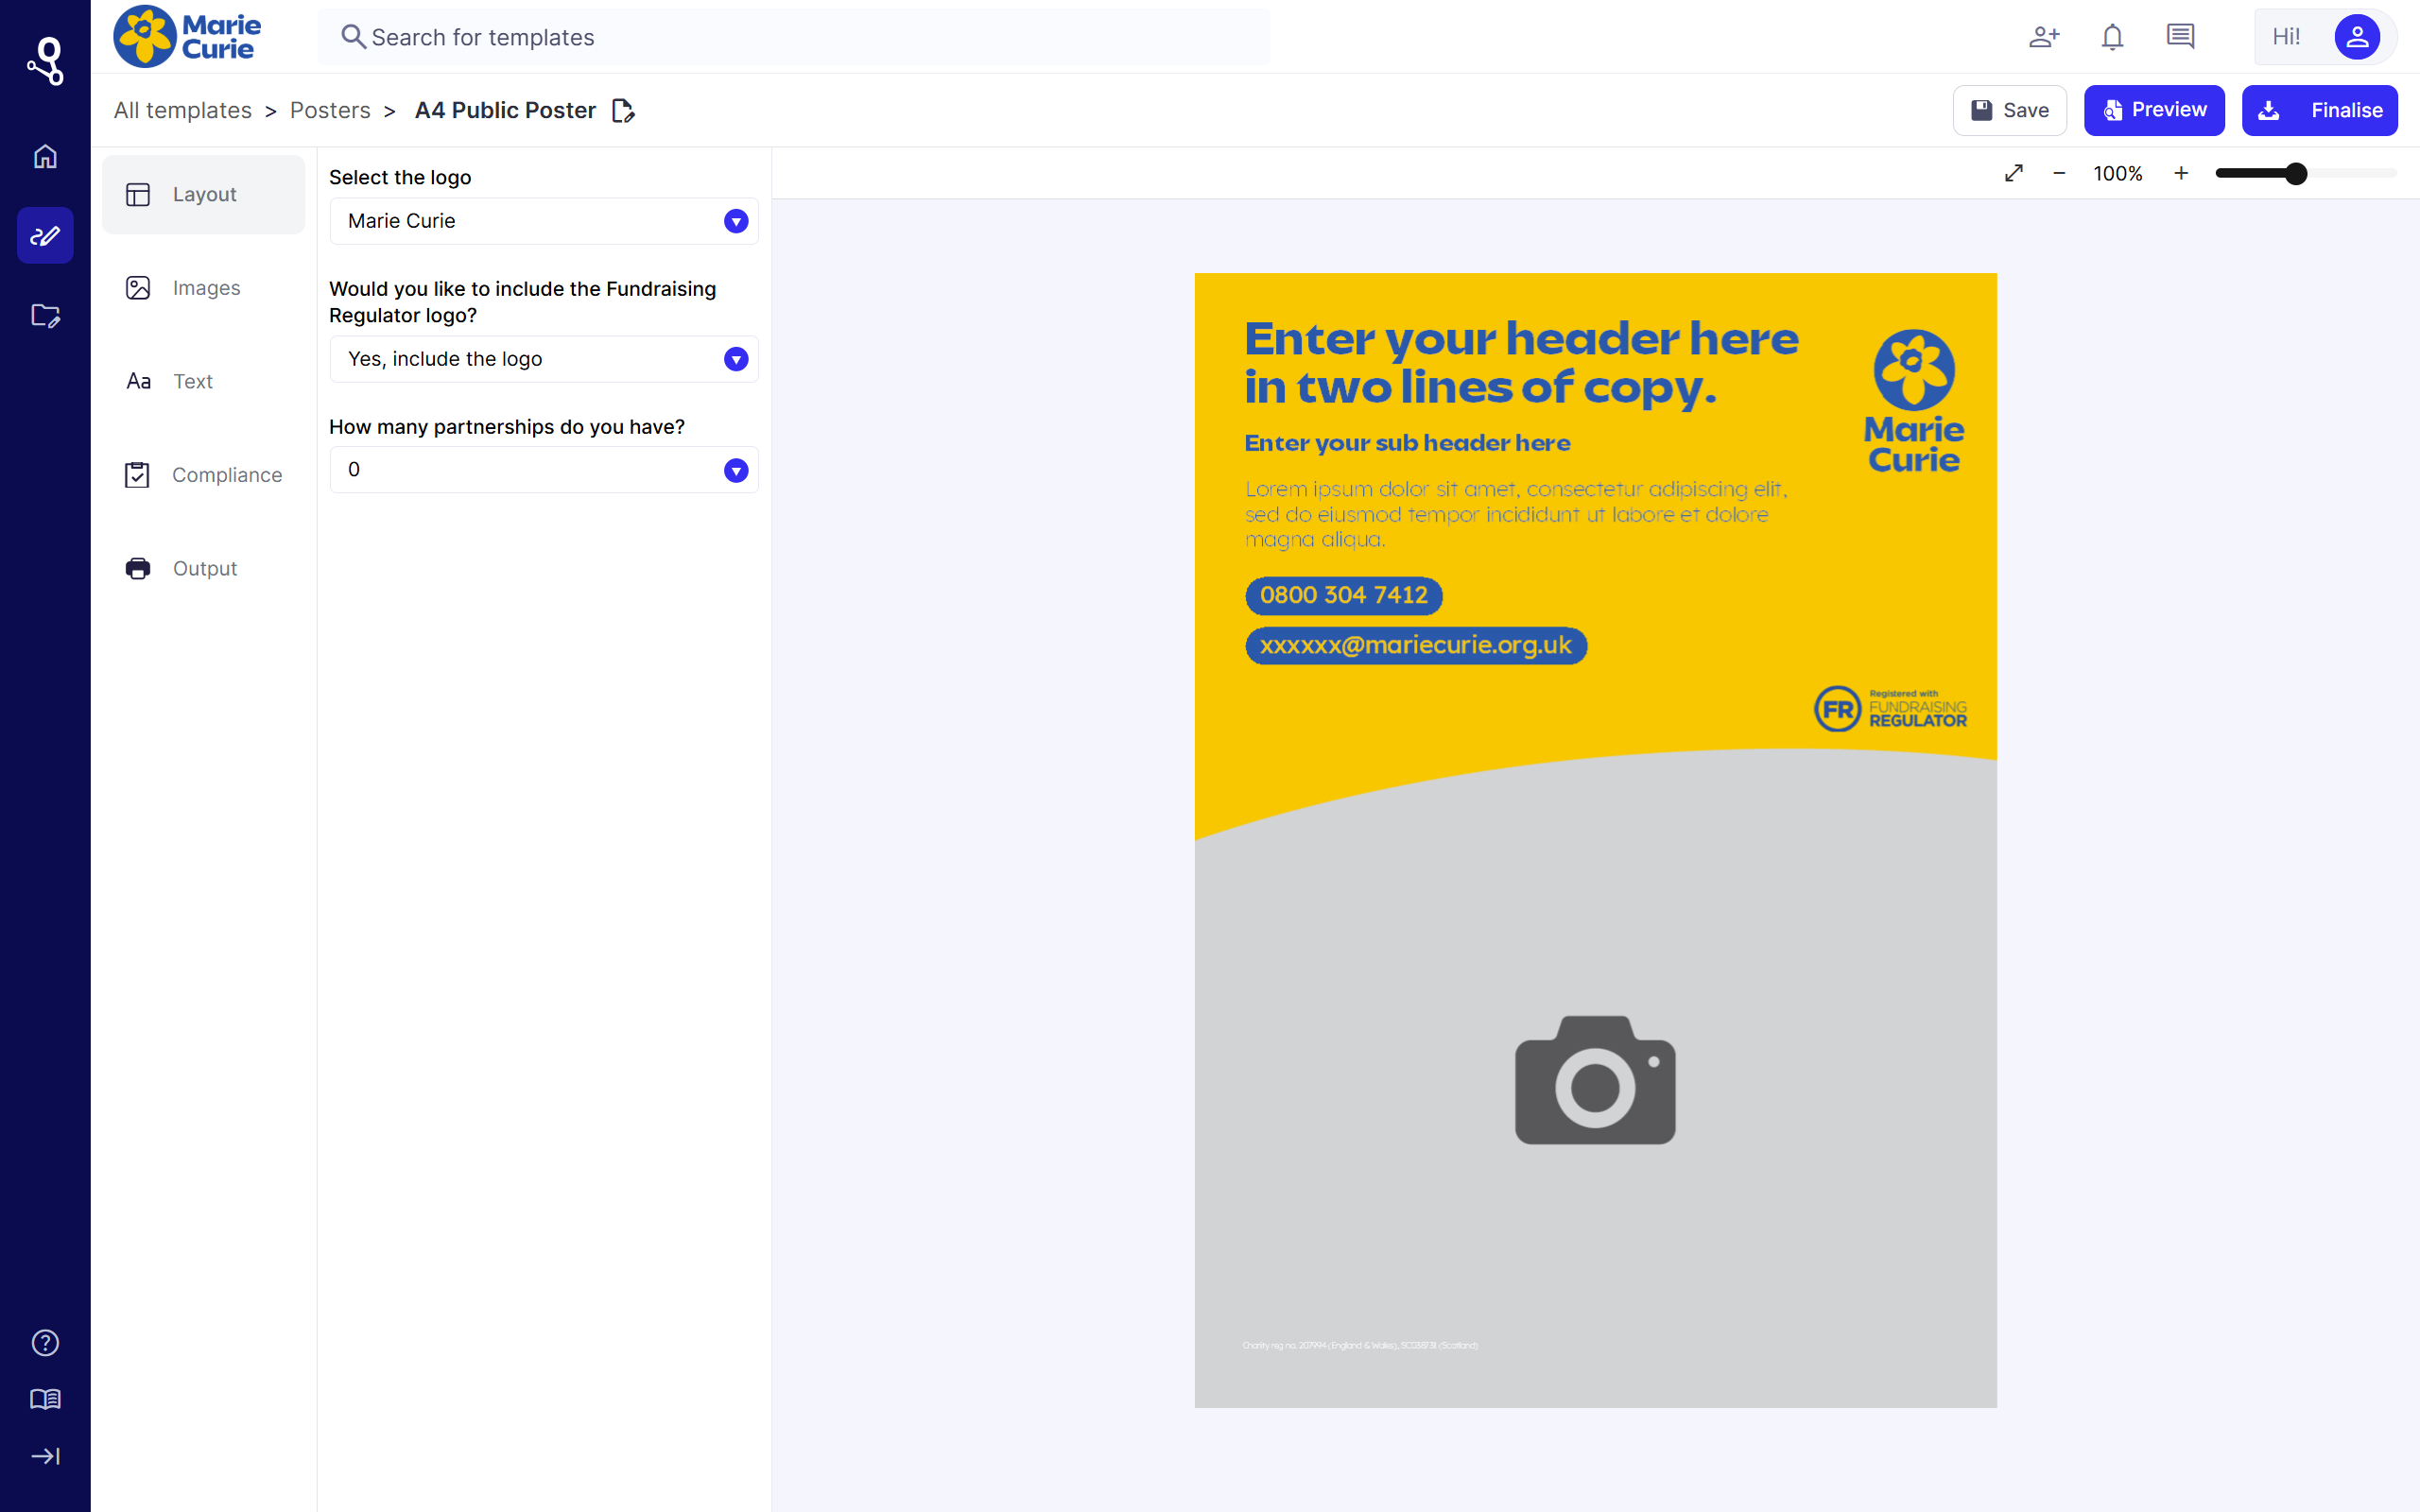Go to All templates breadcrumb
2420x1512 pixels.
click(183, 110)
